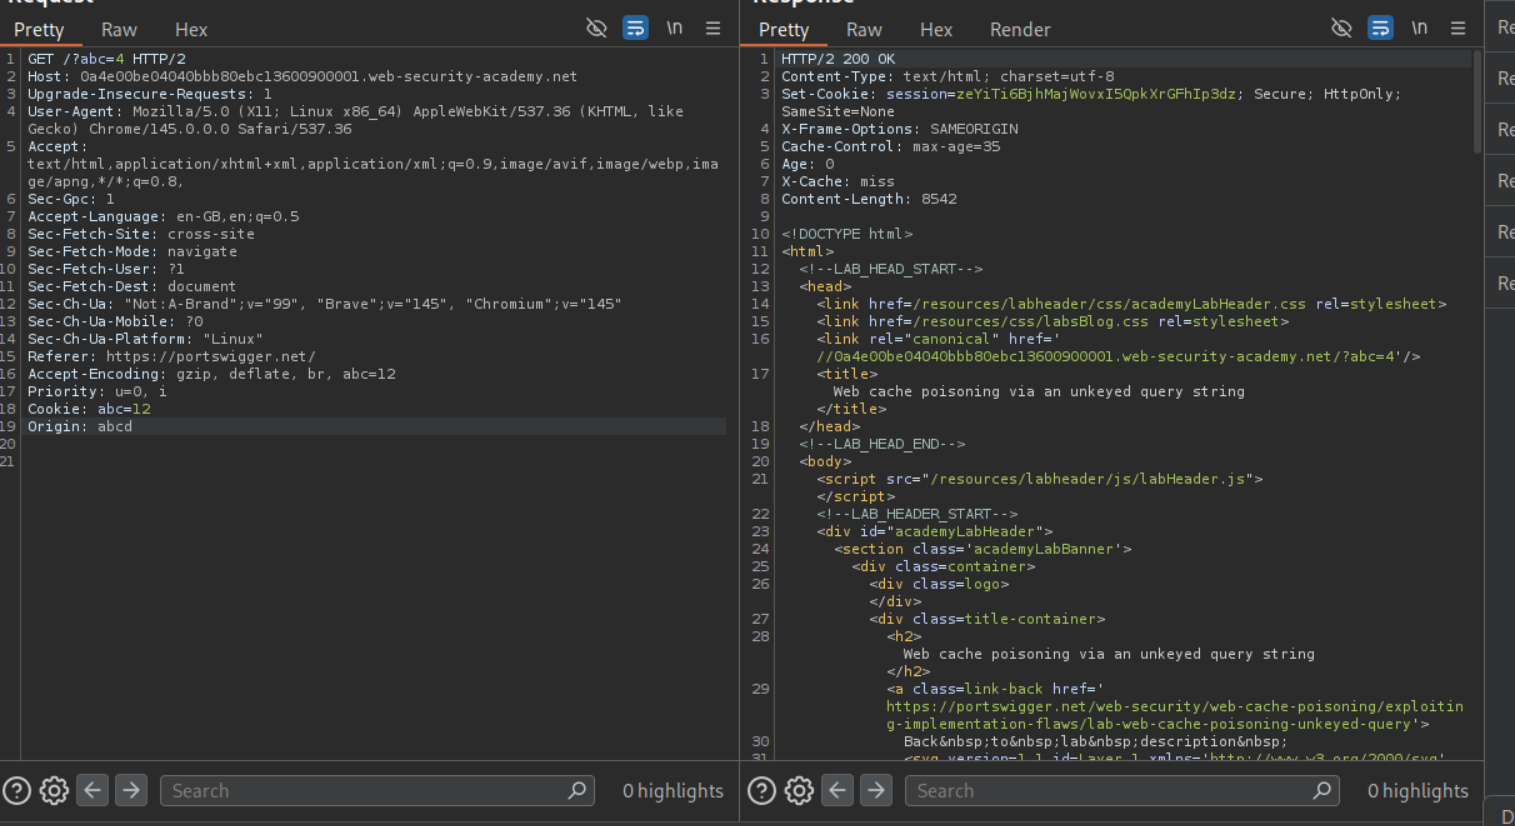The width and height of the screenshot is (1515, 826).
Task: Open request search settings gear
Action: pos(54,791)
